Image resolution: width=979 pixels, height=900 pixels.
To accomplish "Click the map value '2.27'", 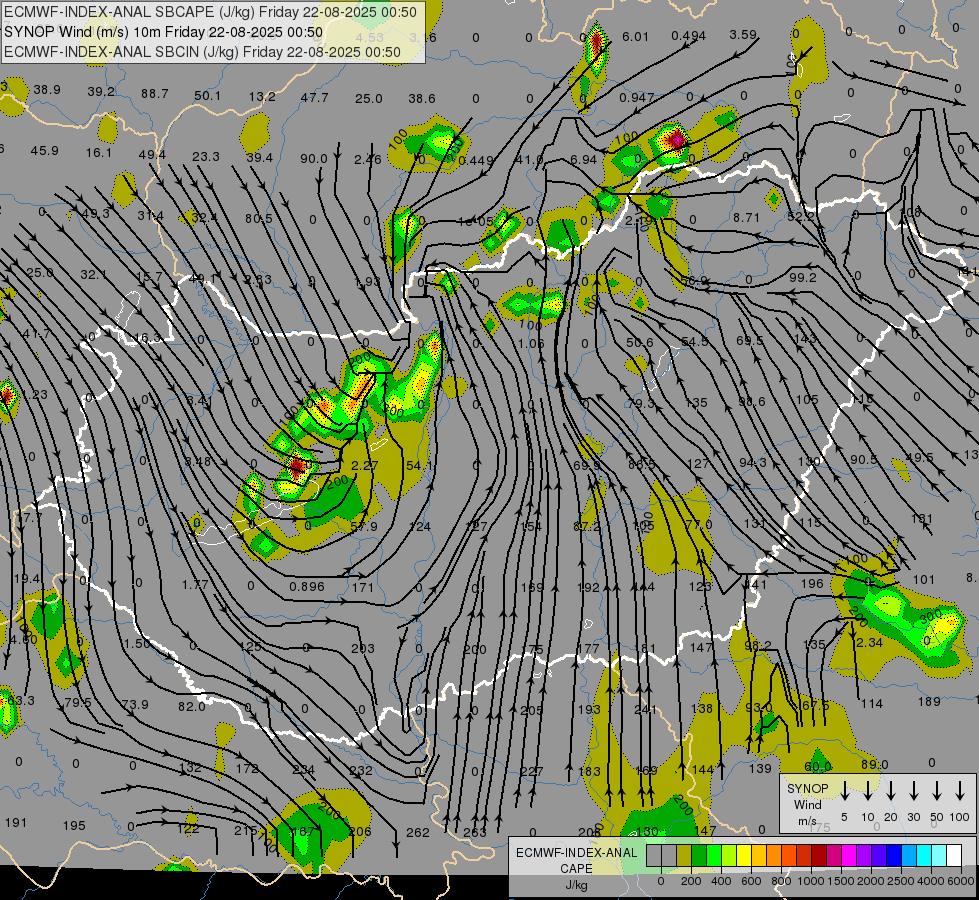I will click(365, 465).
